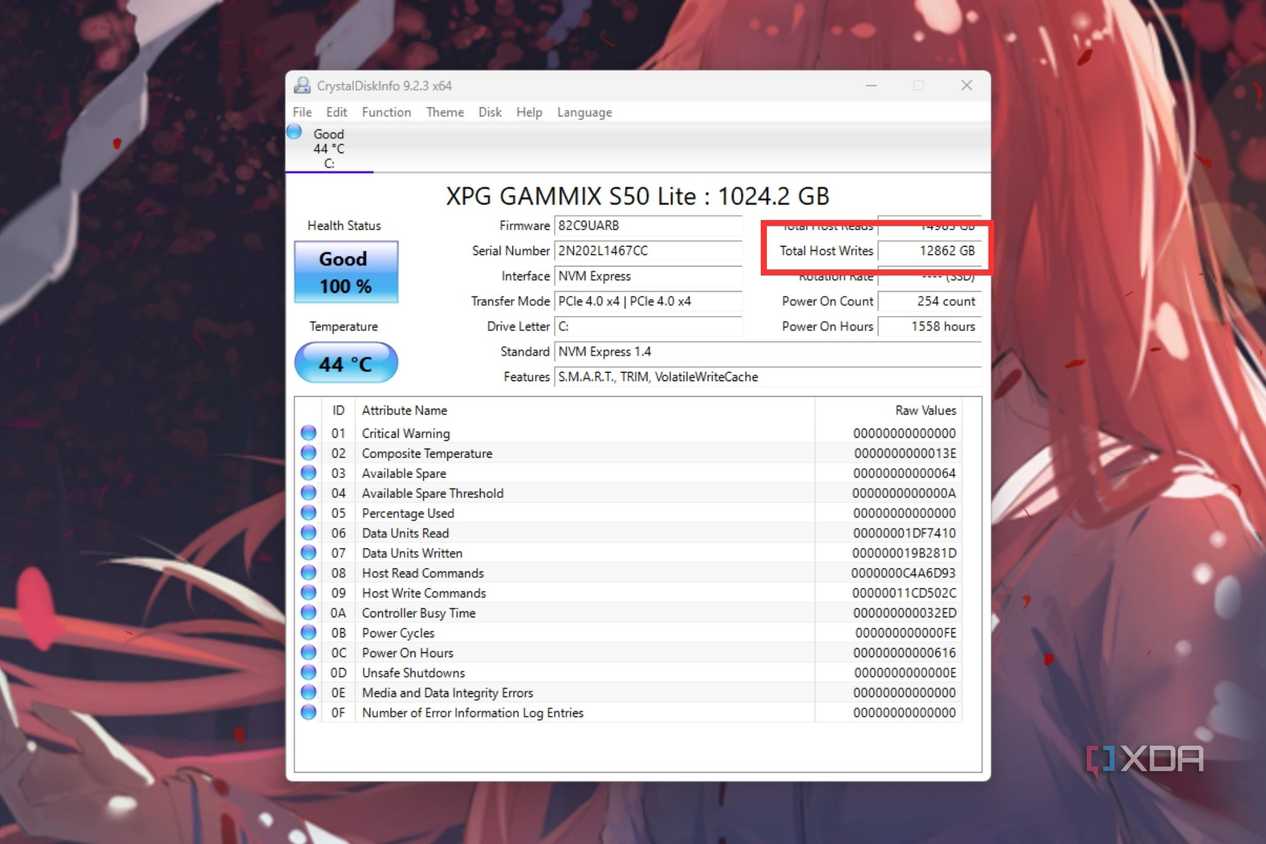
Task: Click the ID column header
Action: click(338, 410)
